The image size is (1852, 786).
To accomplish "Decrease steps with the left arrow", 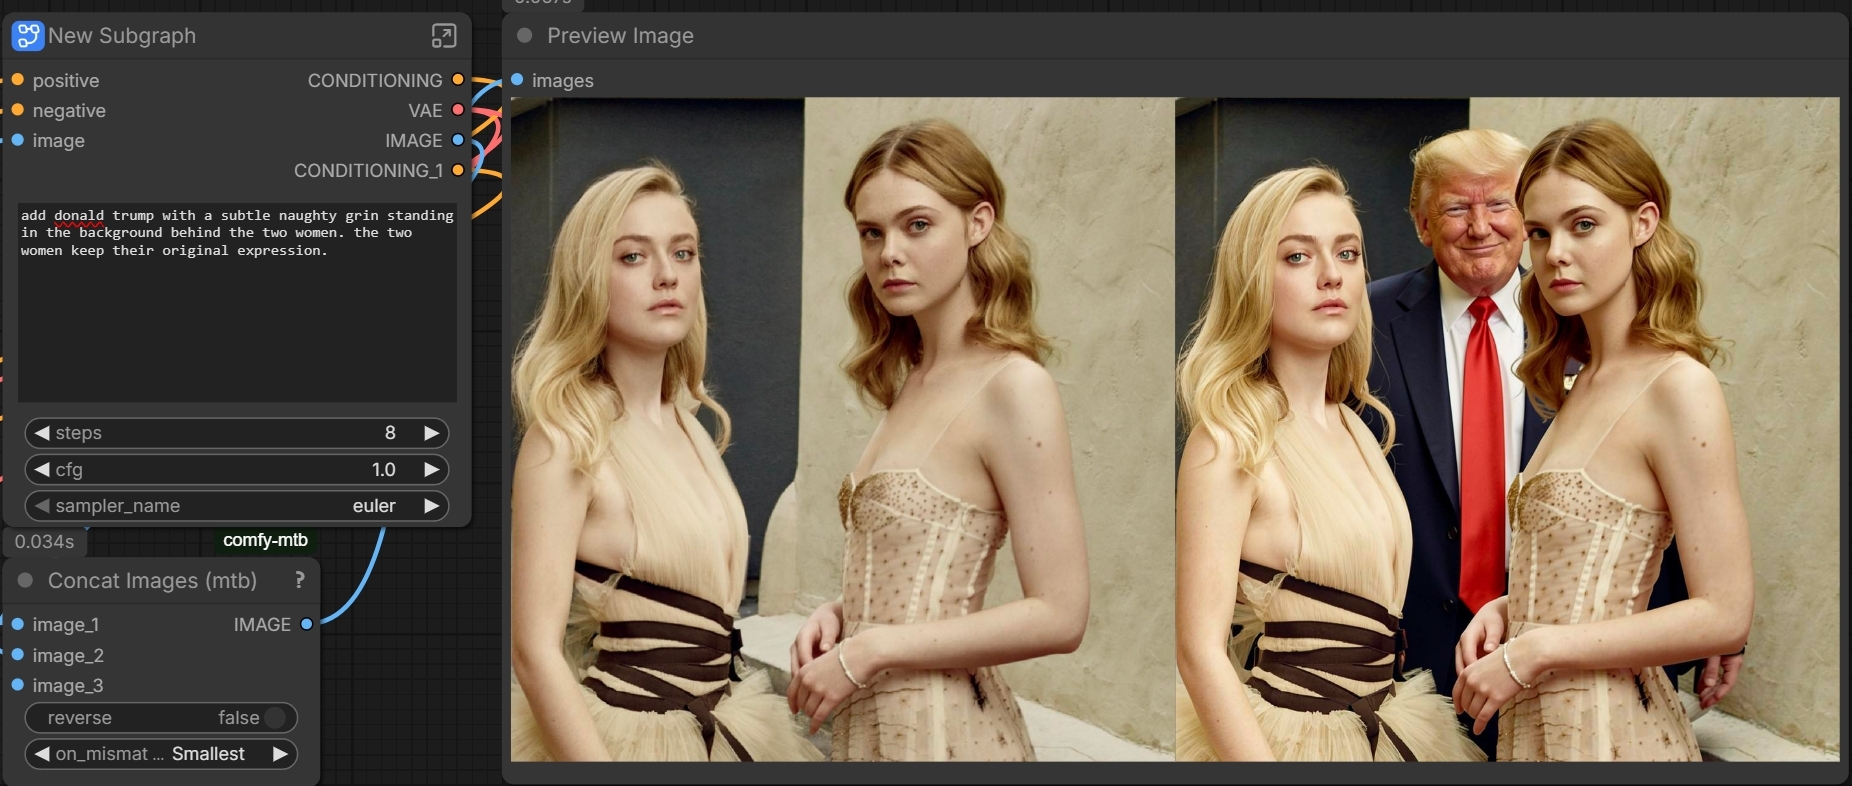I will [x=41, y=433].
